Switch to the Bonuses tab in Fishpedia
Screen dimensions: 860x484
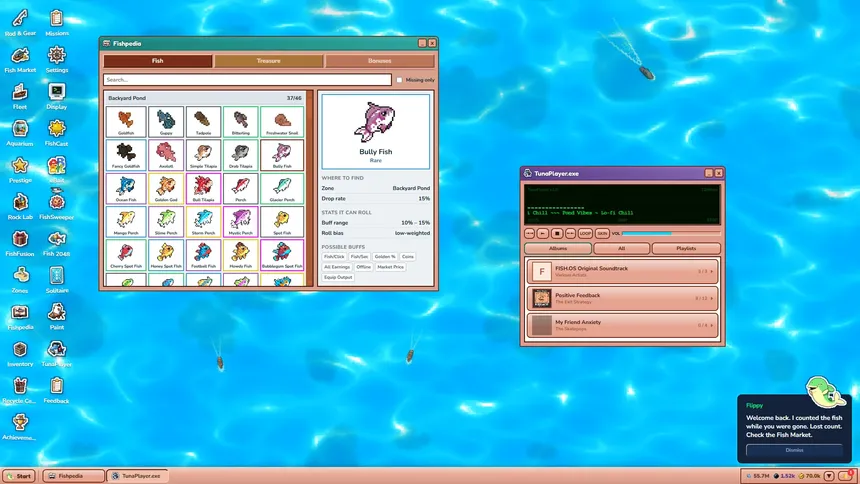coord(380,61)
